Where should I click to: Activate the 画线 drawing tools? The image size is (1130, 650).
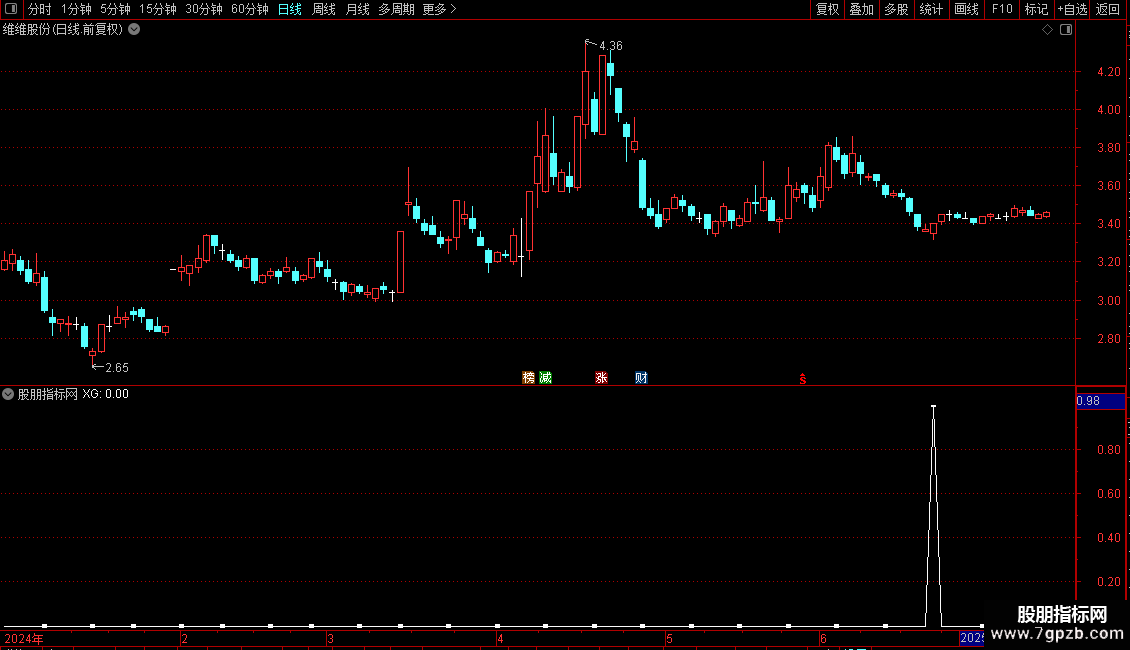click(966, 9)
